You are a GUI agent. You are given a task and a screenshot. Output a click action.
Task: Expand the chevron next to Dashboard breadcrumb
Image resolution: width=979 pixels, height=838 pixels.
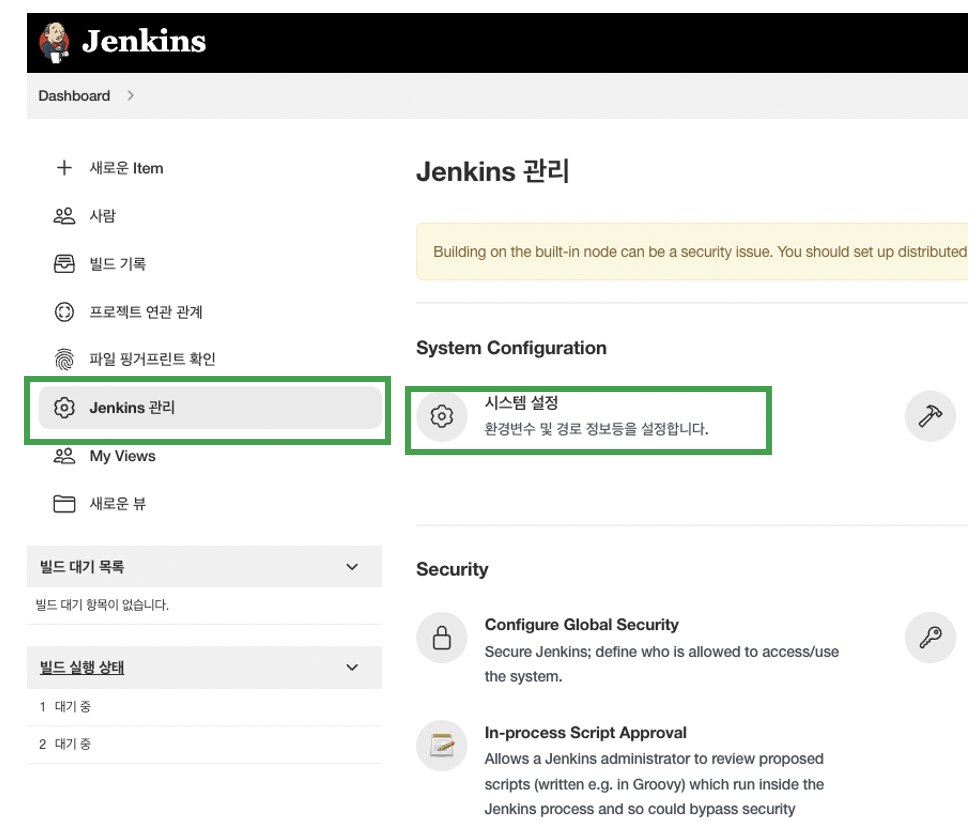130,96
